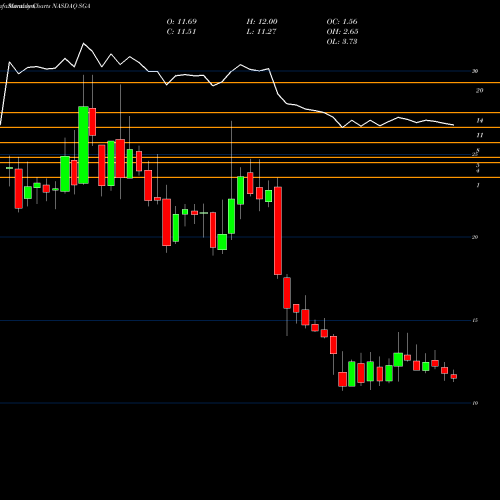Click the 'NASDAQ SGA' chart title text

coord(71,6)
